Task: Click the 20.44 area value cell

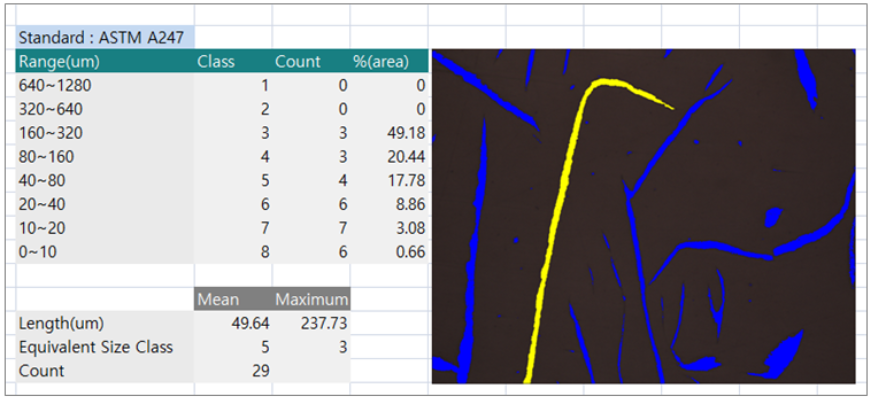Action: coord(389,157)
